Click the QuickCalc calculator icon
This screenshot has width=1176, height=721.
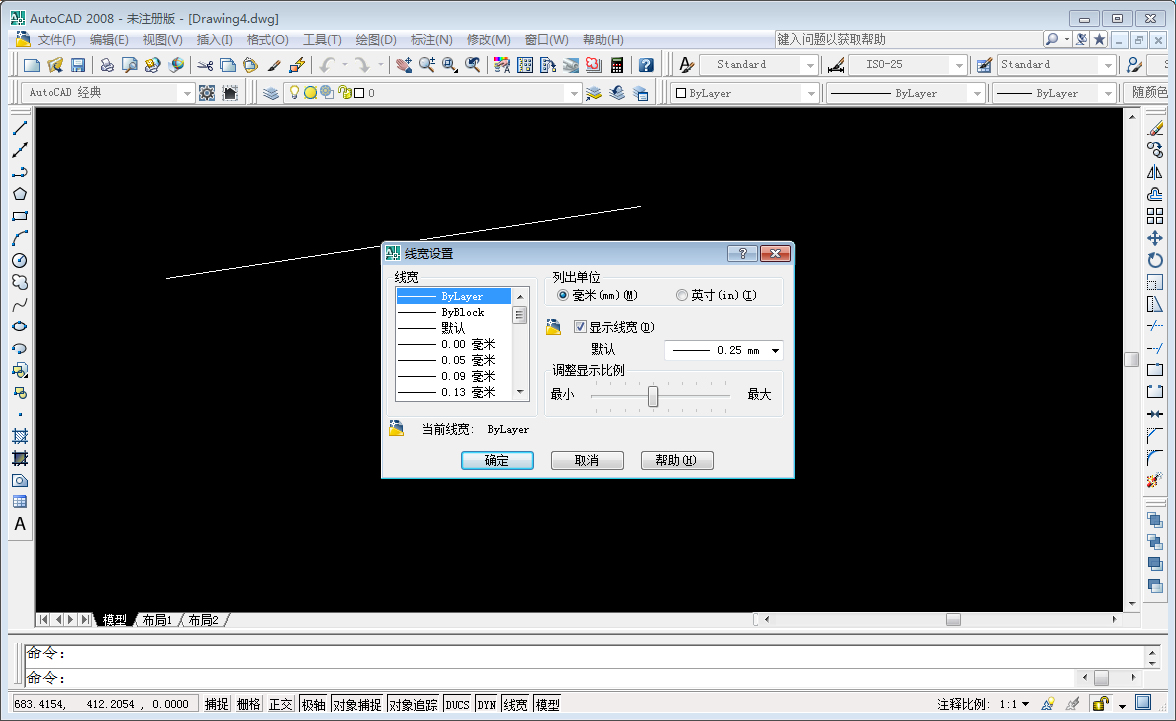(618, 64)
